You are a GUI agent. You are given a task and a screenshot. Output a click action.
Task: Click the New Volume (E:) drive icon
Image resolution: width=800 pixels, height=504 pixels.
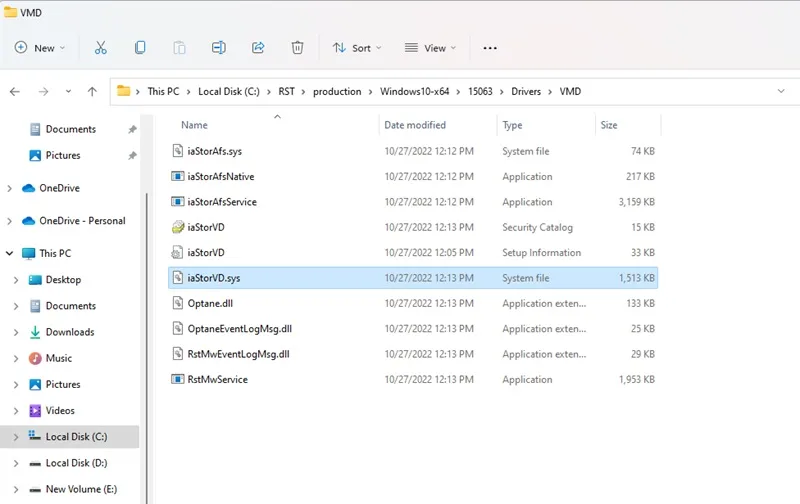pos(35,490)
